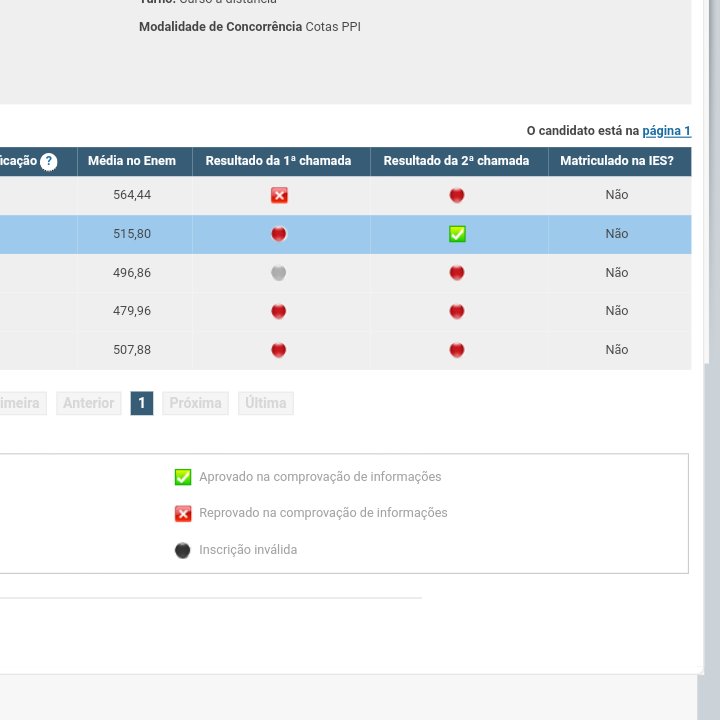This screenshot has height=720, width=720.
Task: Select the highlighted 515,80 score cell
Action: coord(135,234)
